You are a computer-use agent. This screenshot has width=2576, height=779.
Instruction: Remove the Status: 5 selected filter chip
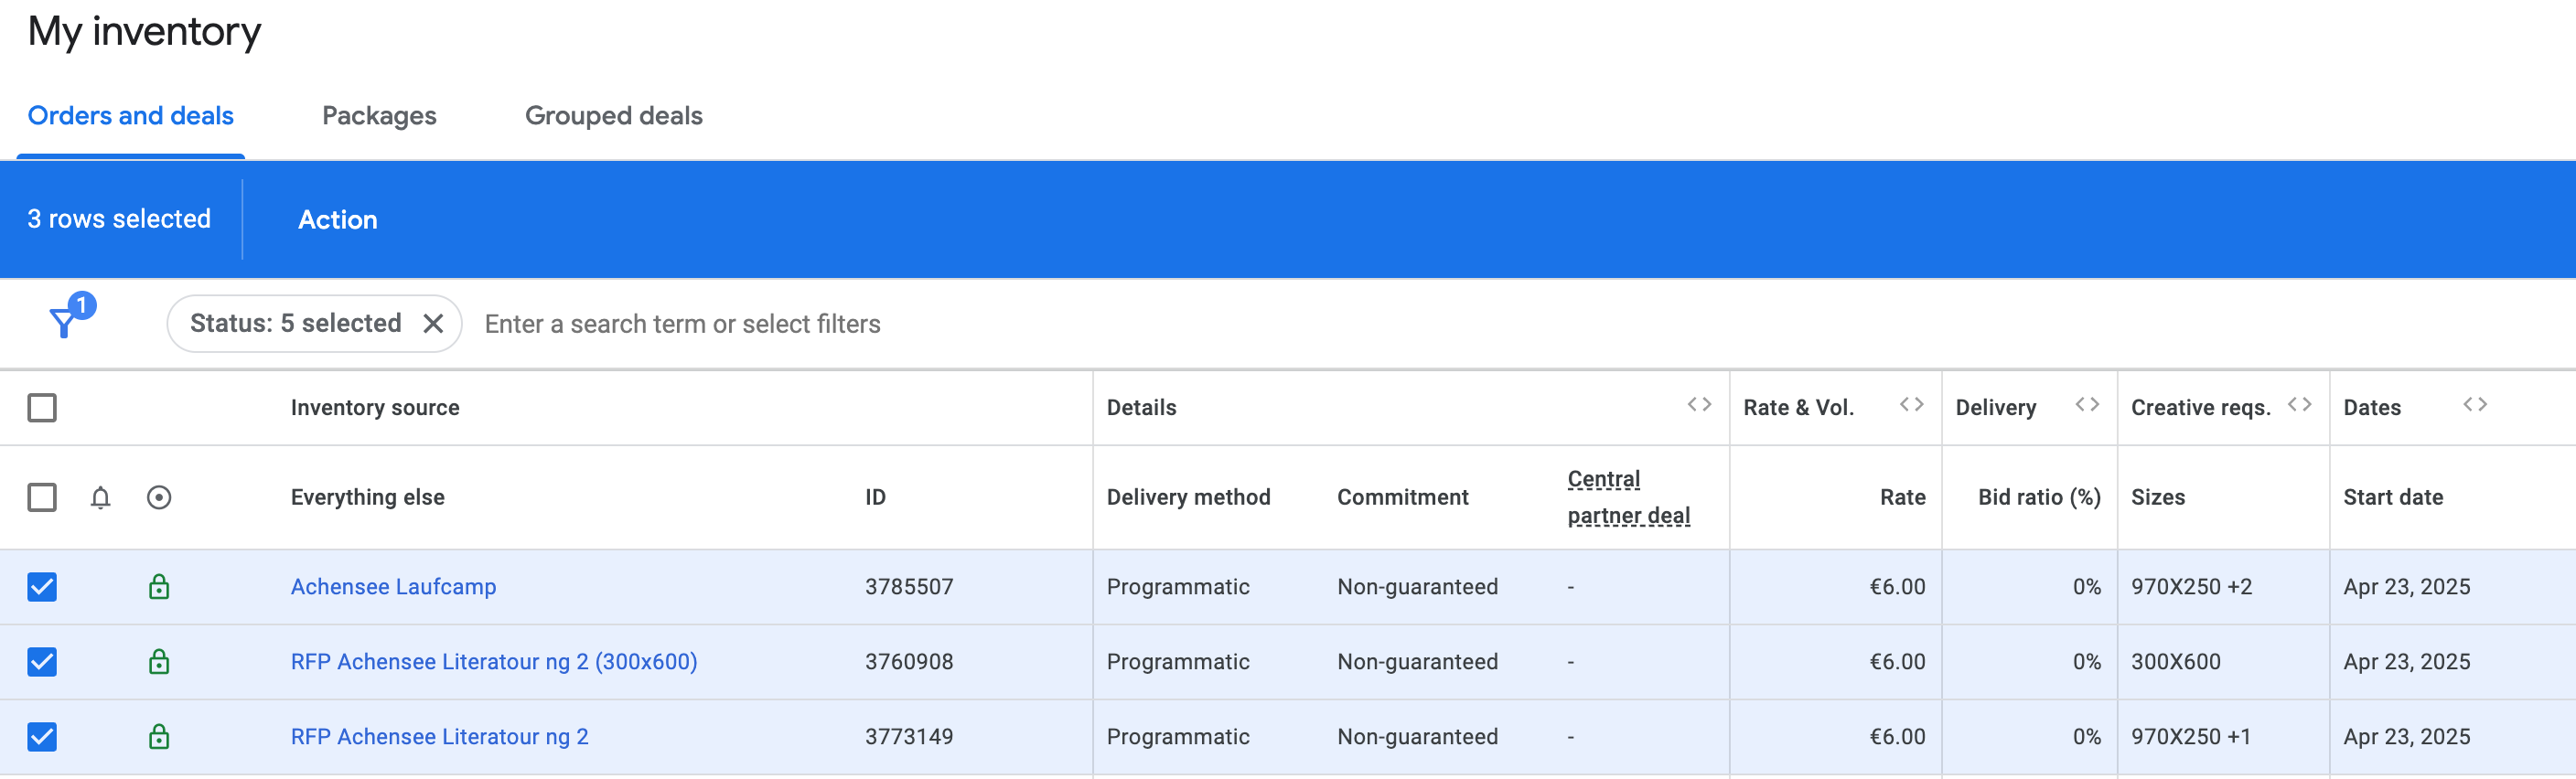click(433, 323)
